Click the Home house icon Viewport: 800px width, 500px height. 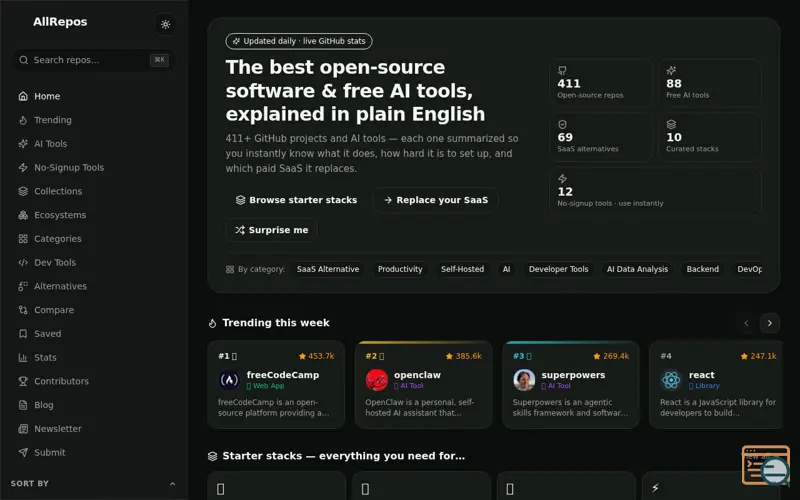click(x=23, y=96)
